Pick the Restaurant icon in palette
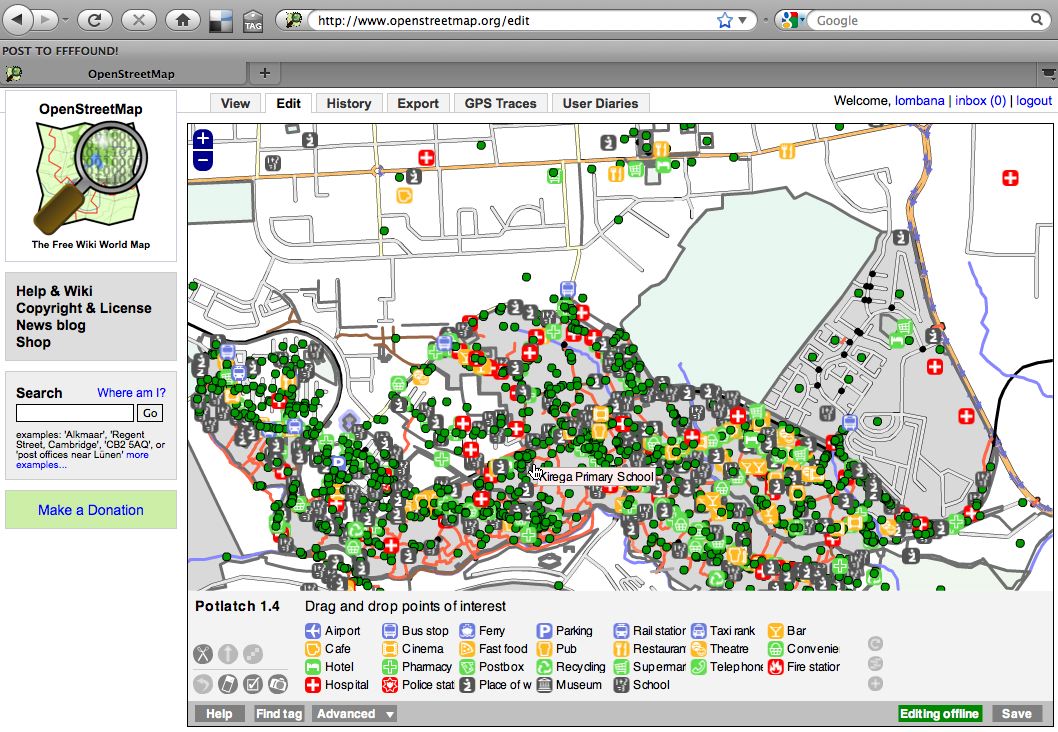This screenshot has height=732, width=1058. [x=621, y=649]
